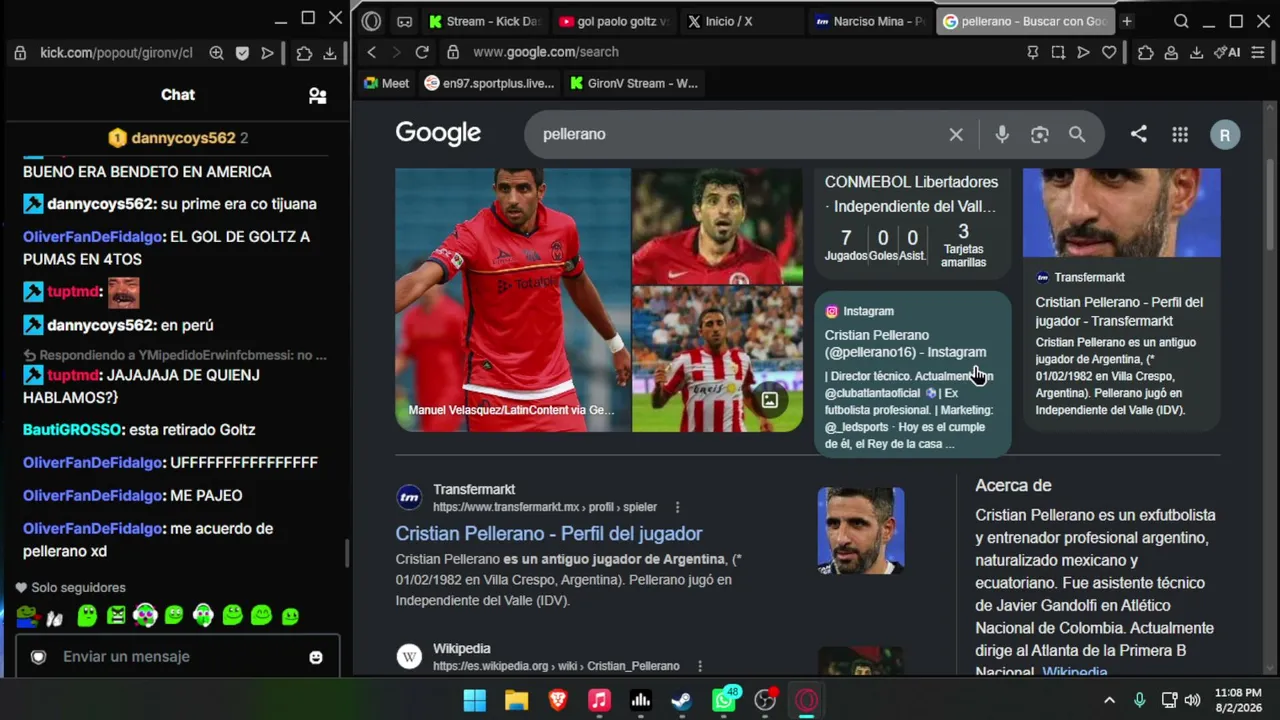Screen dimensions: 1280x720
Task: Open Opera easy setup sliders
Action: 1258,52
